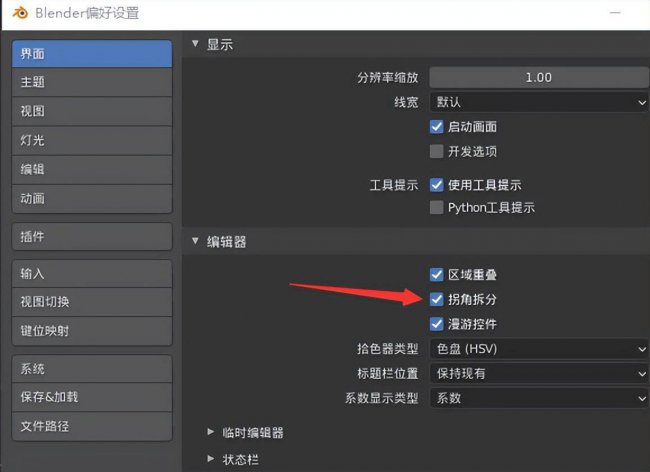
Task: Open the 拾色器类型 dropdown 色盘 (HSV)
Action: (539, 349)
